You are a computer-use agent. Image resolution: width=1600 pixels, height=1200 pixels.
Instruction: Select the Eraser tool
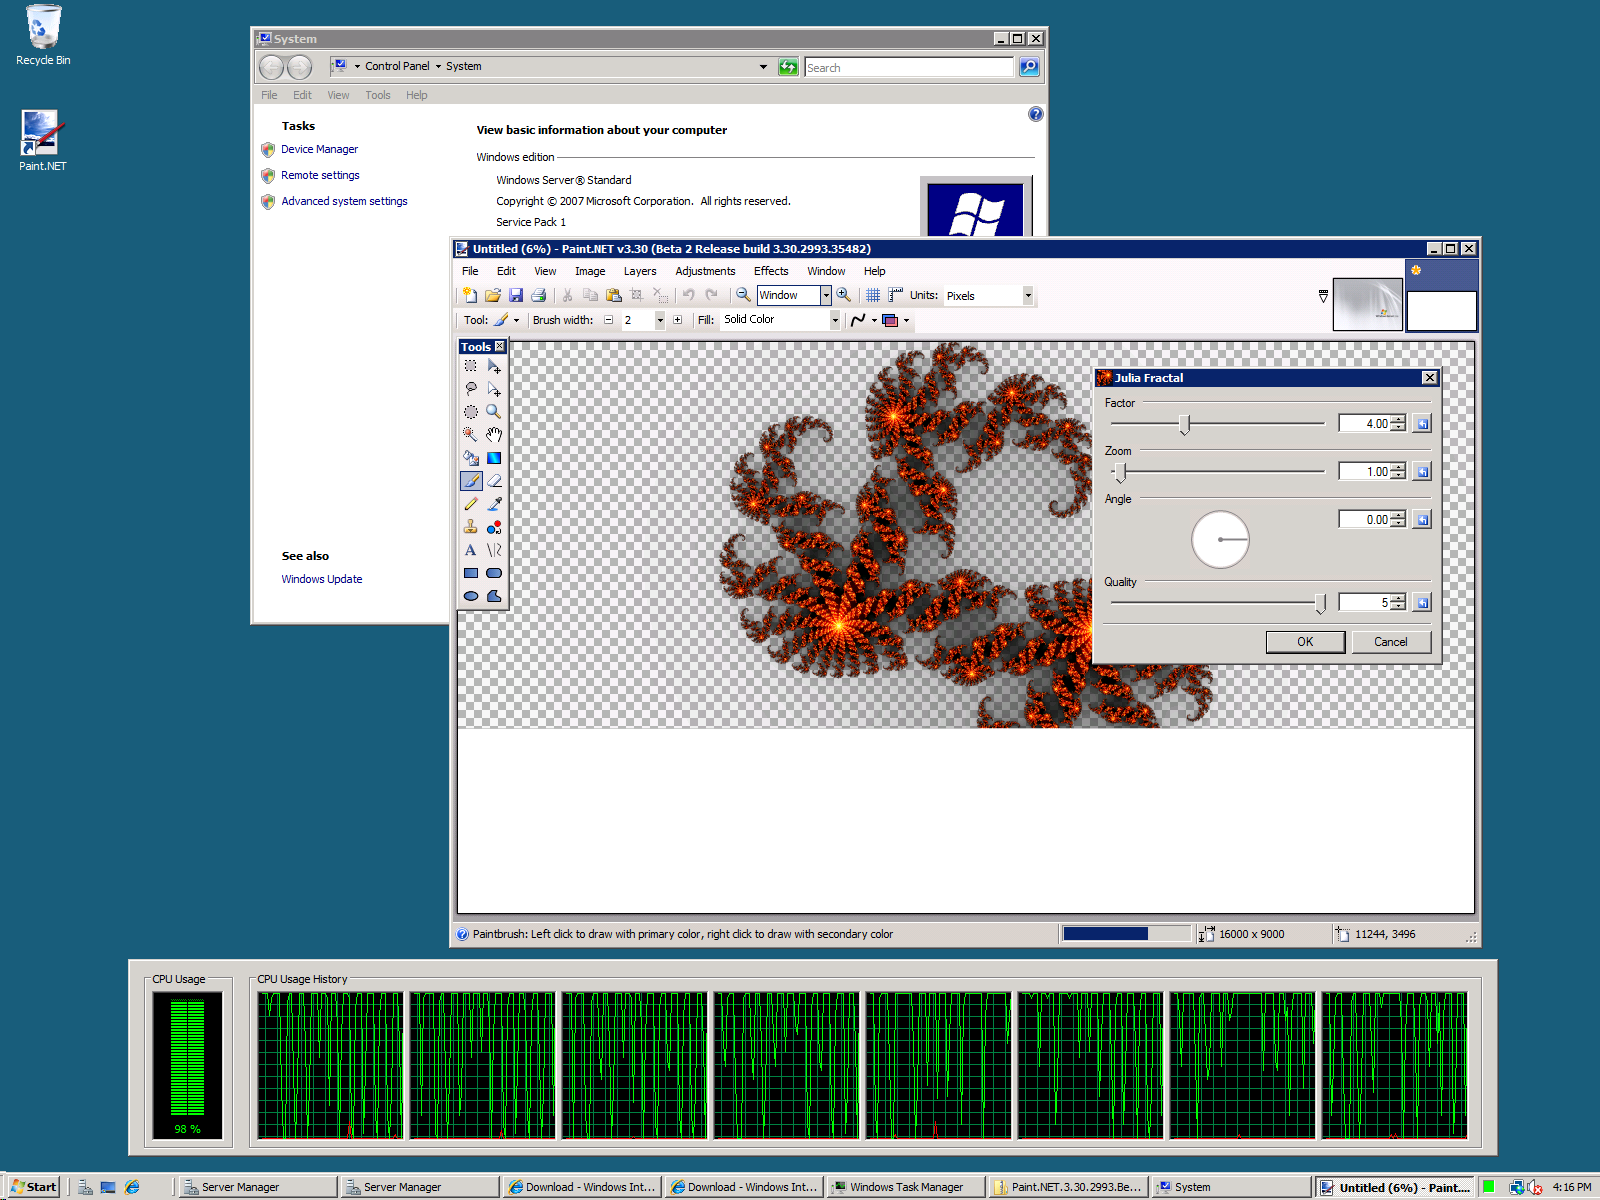pyautogui.click(x=494, y=481)
